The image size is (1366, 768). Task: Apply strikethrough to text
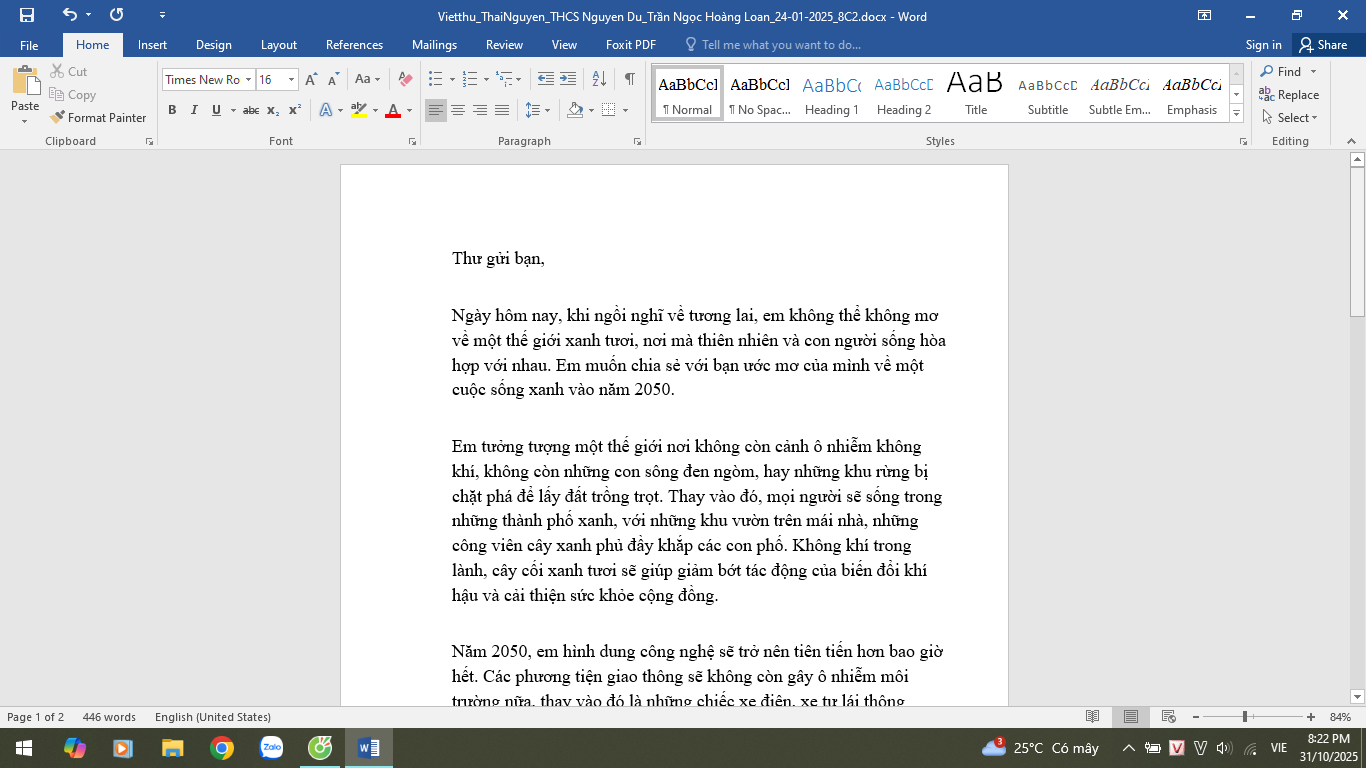[251, 110]
